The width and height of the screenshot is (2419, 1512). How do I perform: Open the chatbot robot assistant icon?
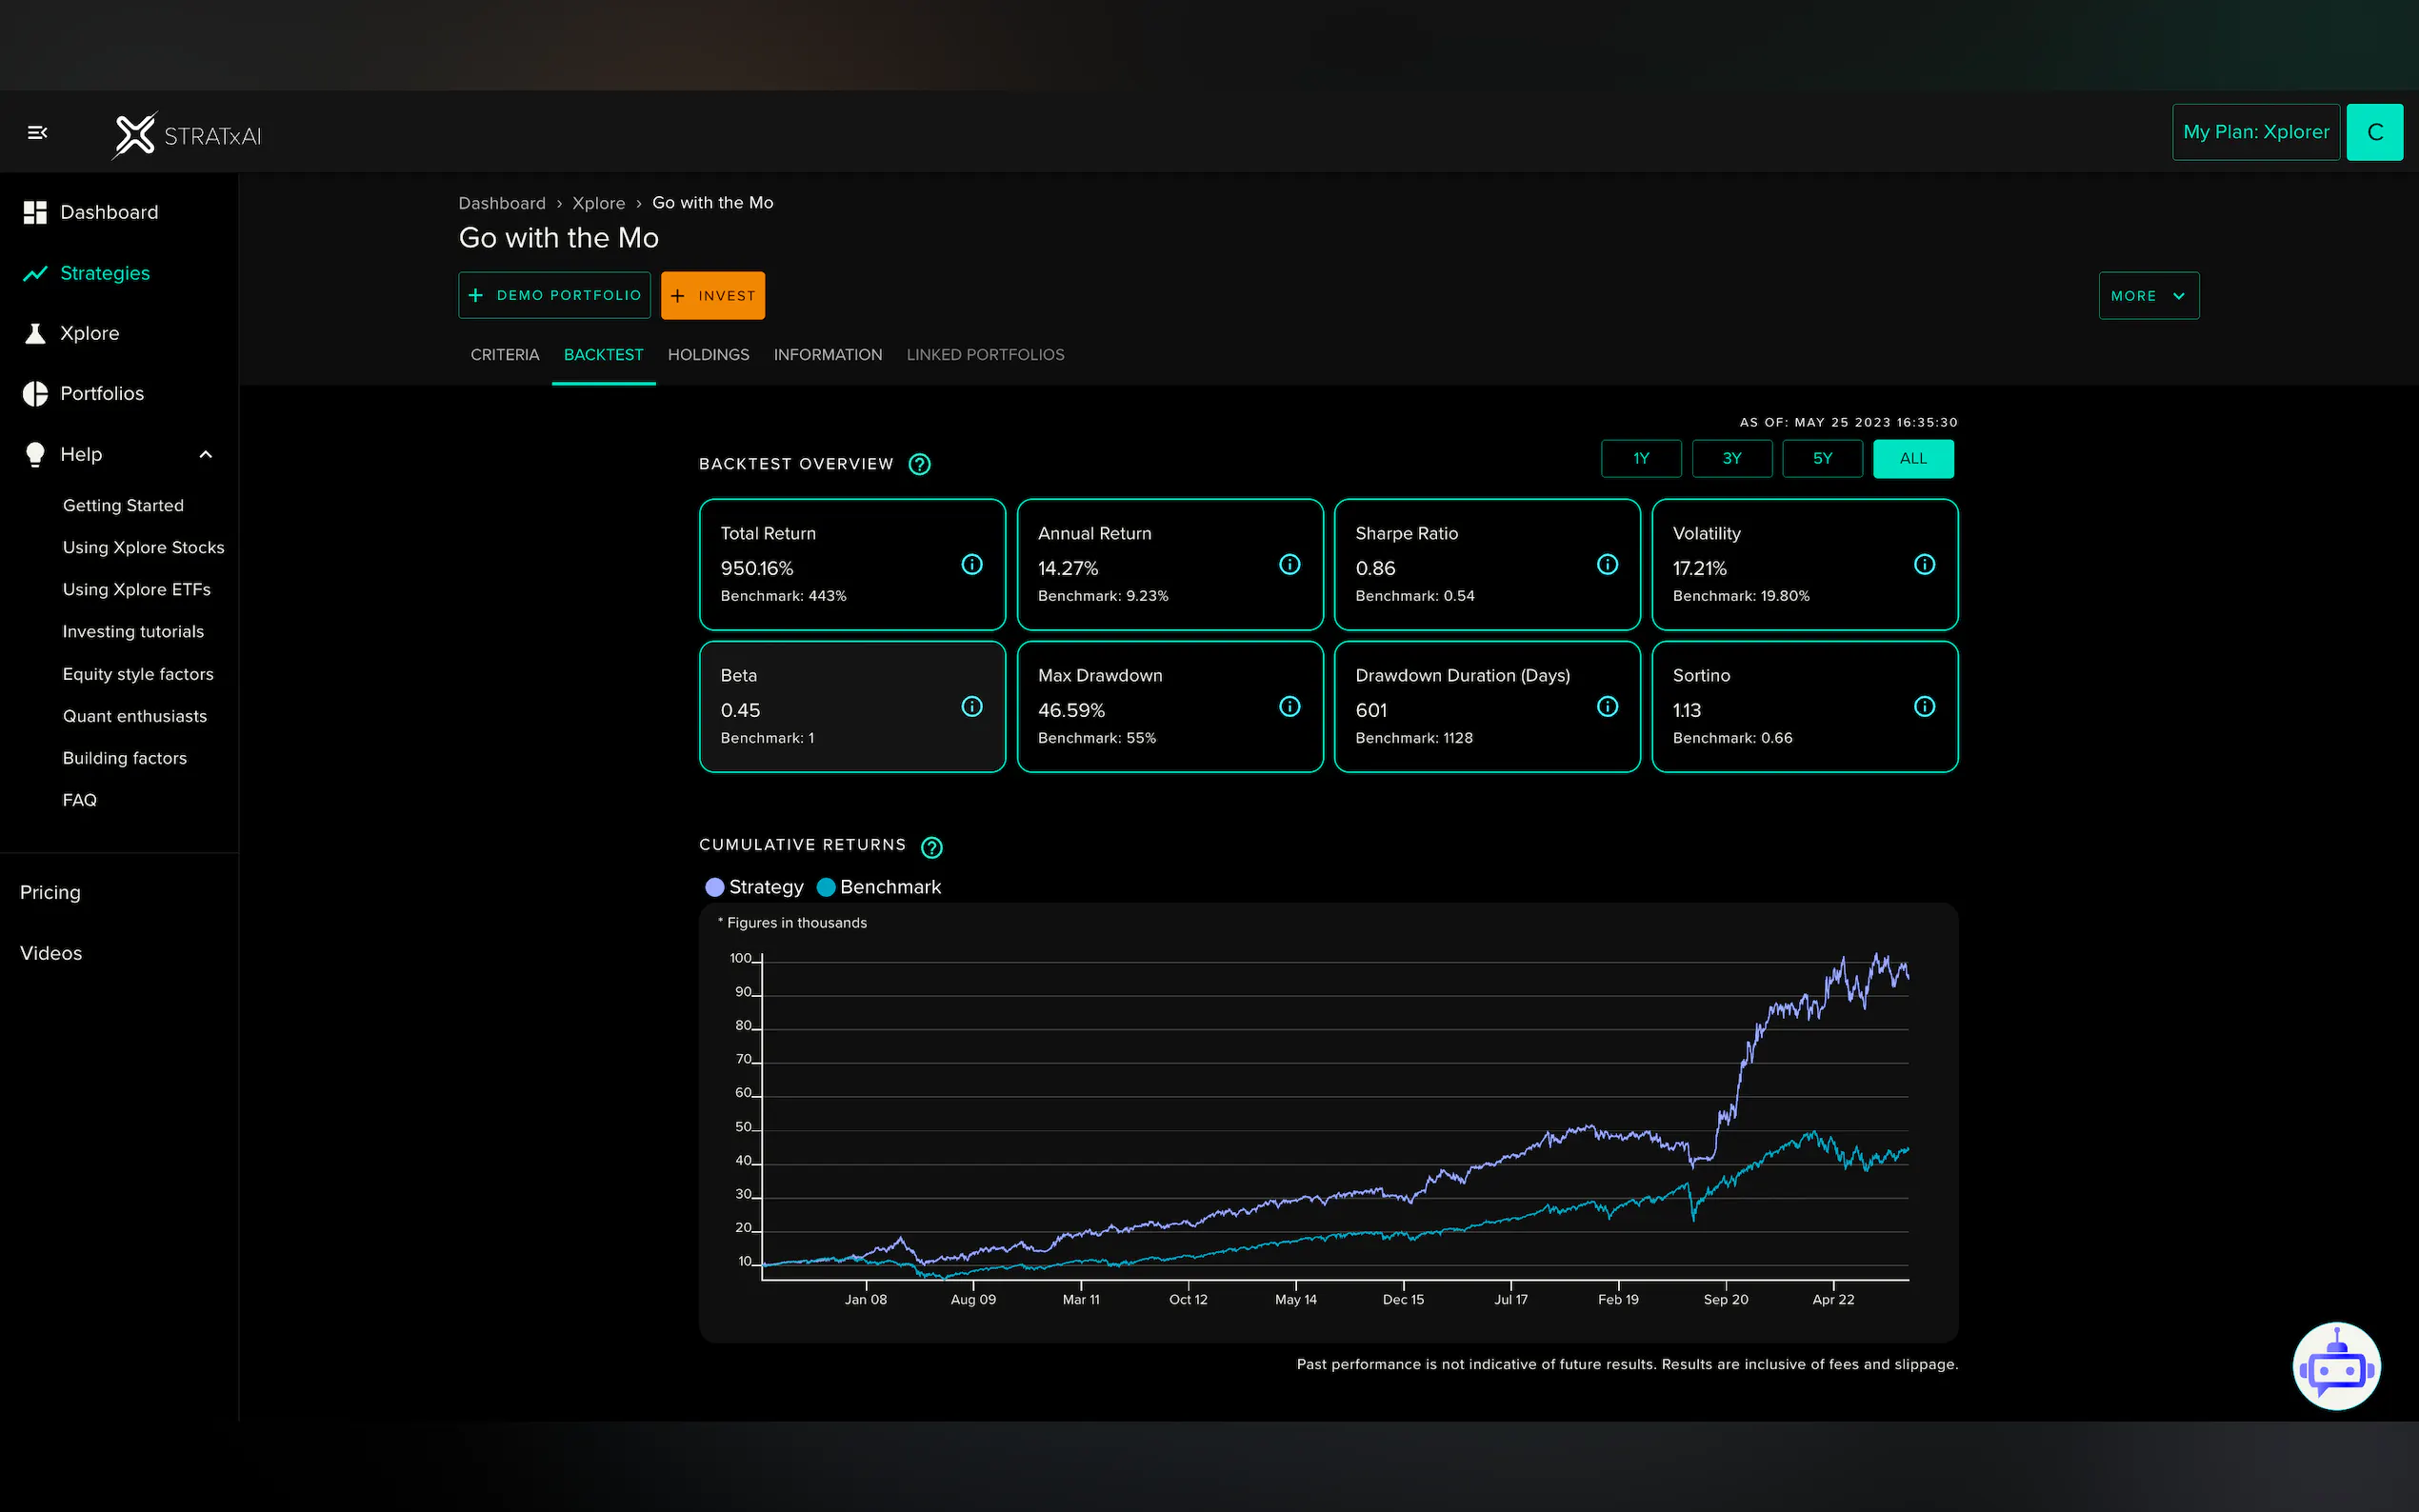[x=2335, y=1366]
